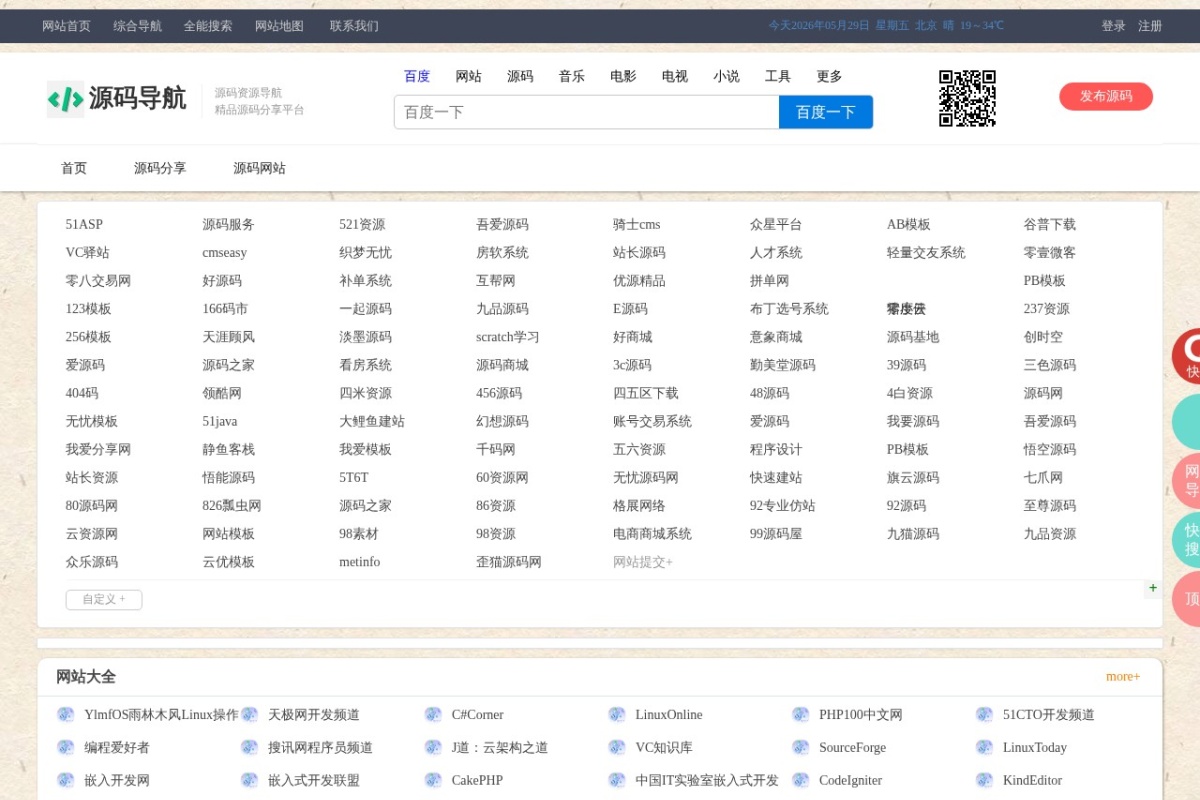Click the favicon beside 51CTO开发频道

coord(985,715)
